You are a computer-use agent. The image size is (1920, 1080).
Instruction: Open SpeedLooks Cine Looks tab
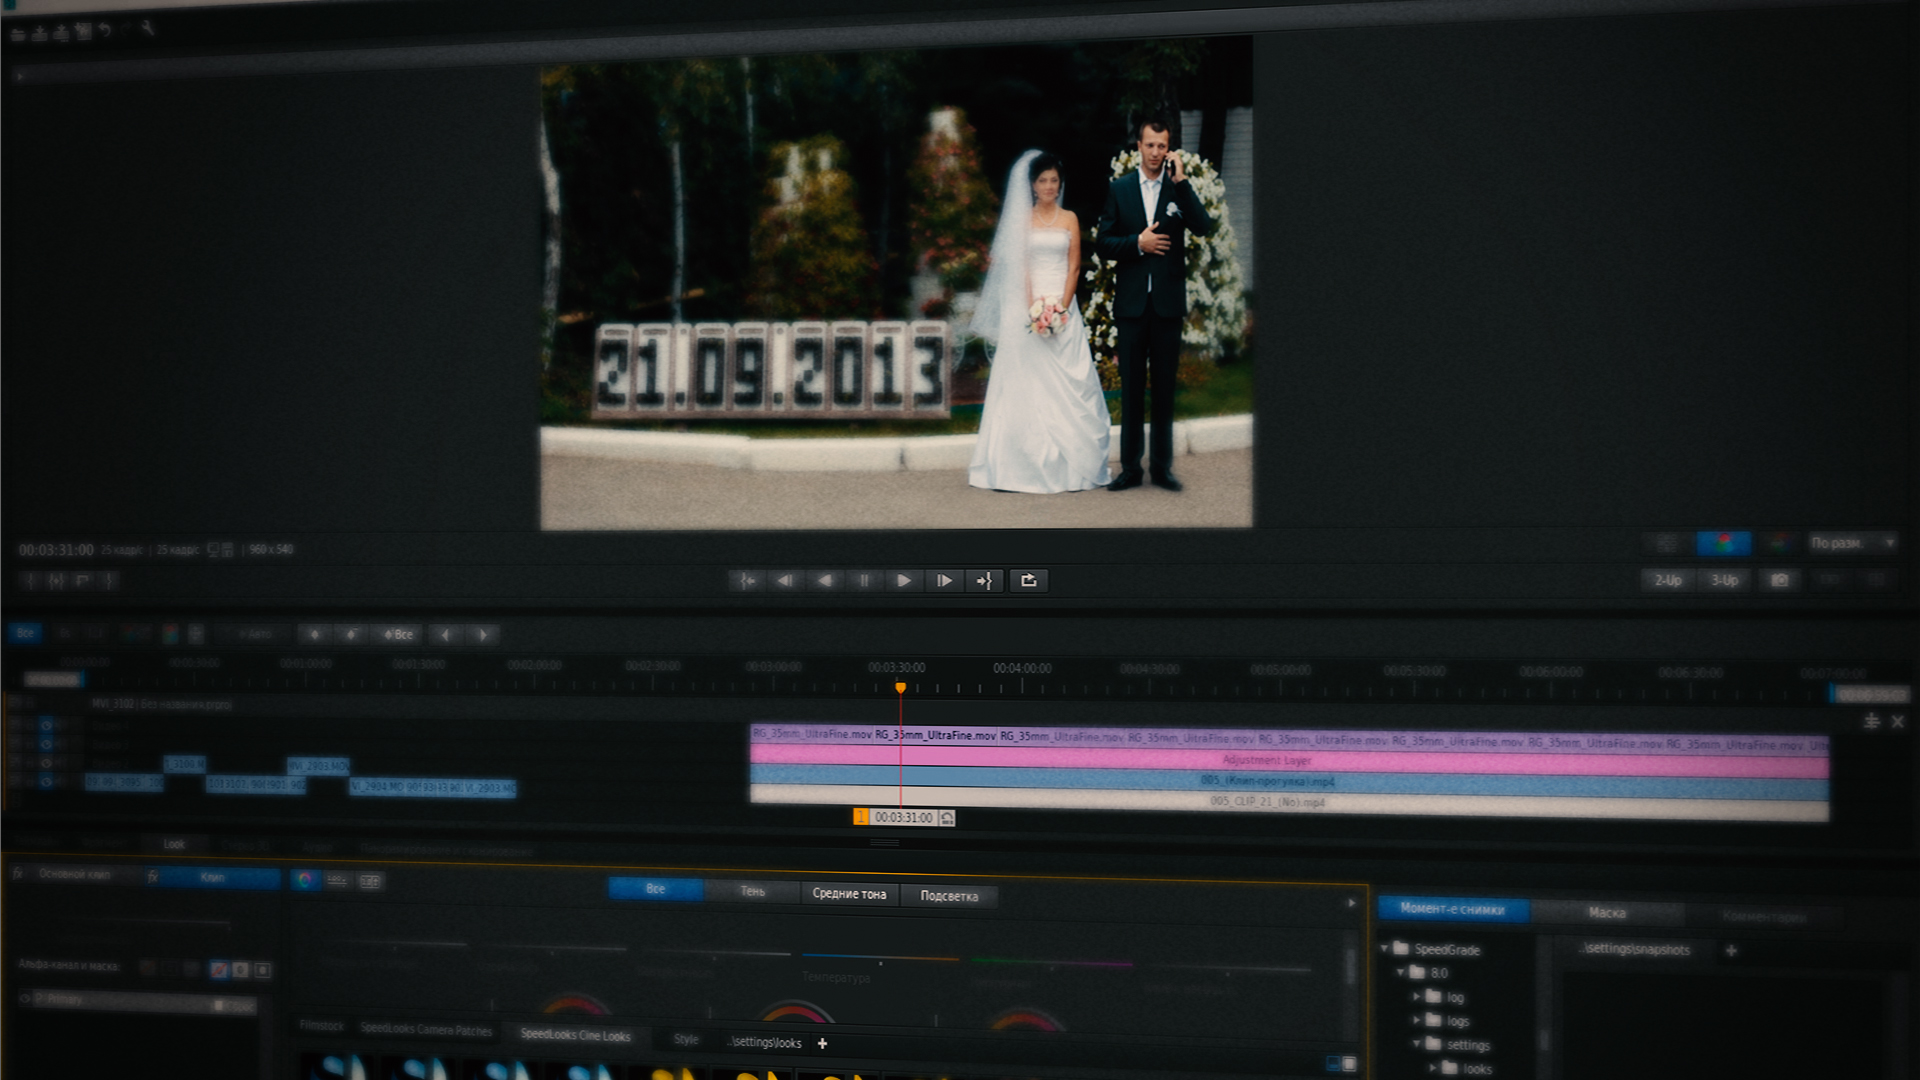(575, 1035)
